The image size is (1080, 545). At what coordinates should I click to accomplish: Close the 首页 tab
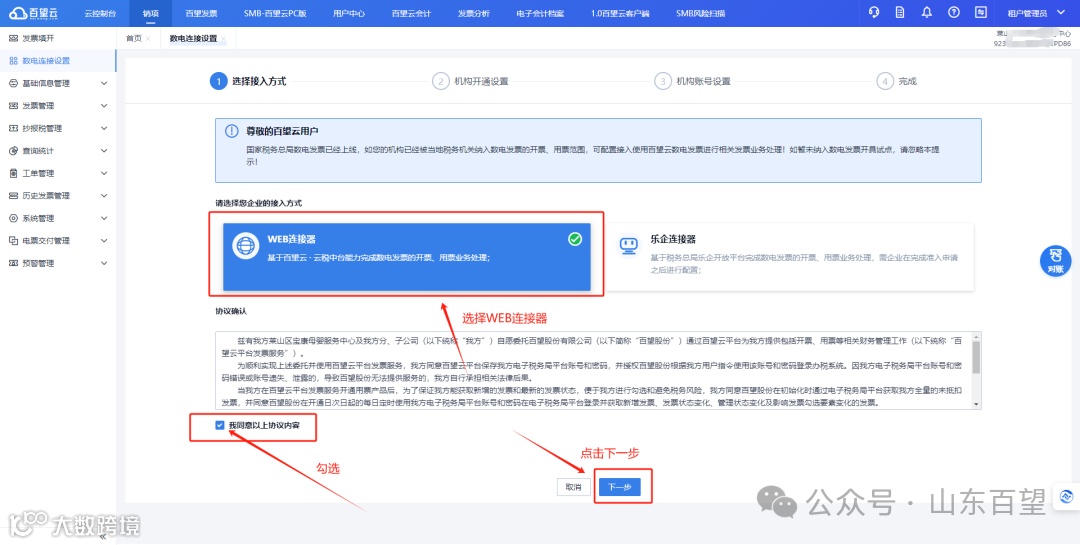click(148, 39)
